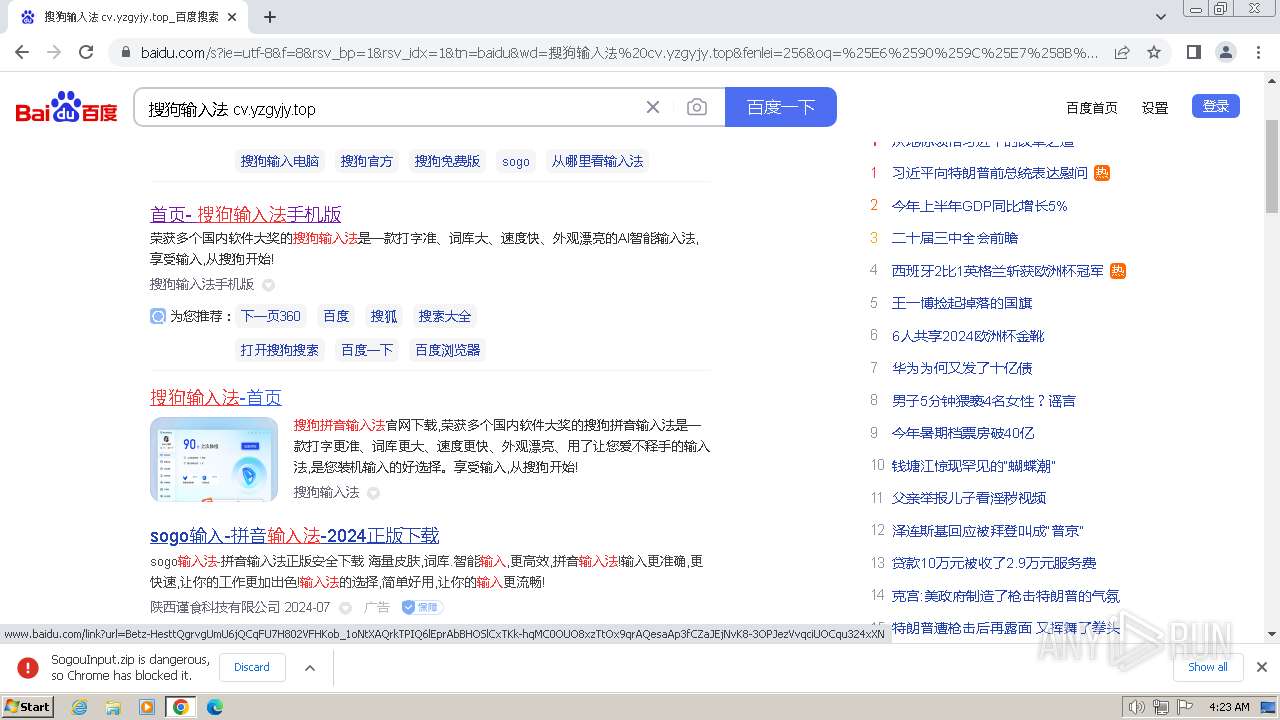Expand arrow beside 陕西谨食科技有限公司 2024-07
This screenshot has height=720, width=1280.
coord(346,608)
